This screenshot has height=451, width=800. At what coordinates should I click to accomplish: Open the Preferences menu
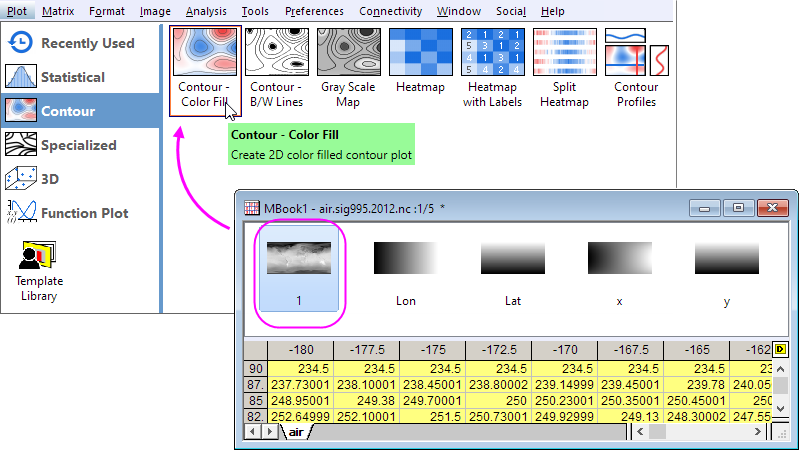pyautogui.click(x=314, y=11)
